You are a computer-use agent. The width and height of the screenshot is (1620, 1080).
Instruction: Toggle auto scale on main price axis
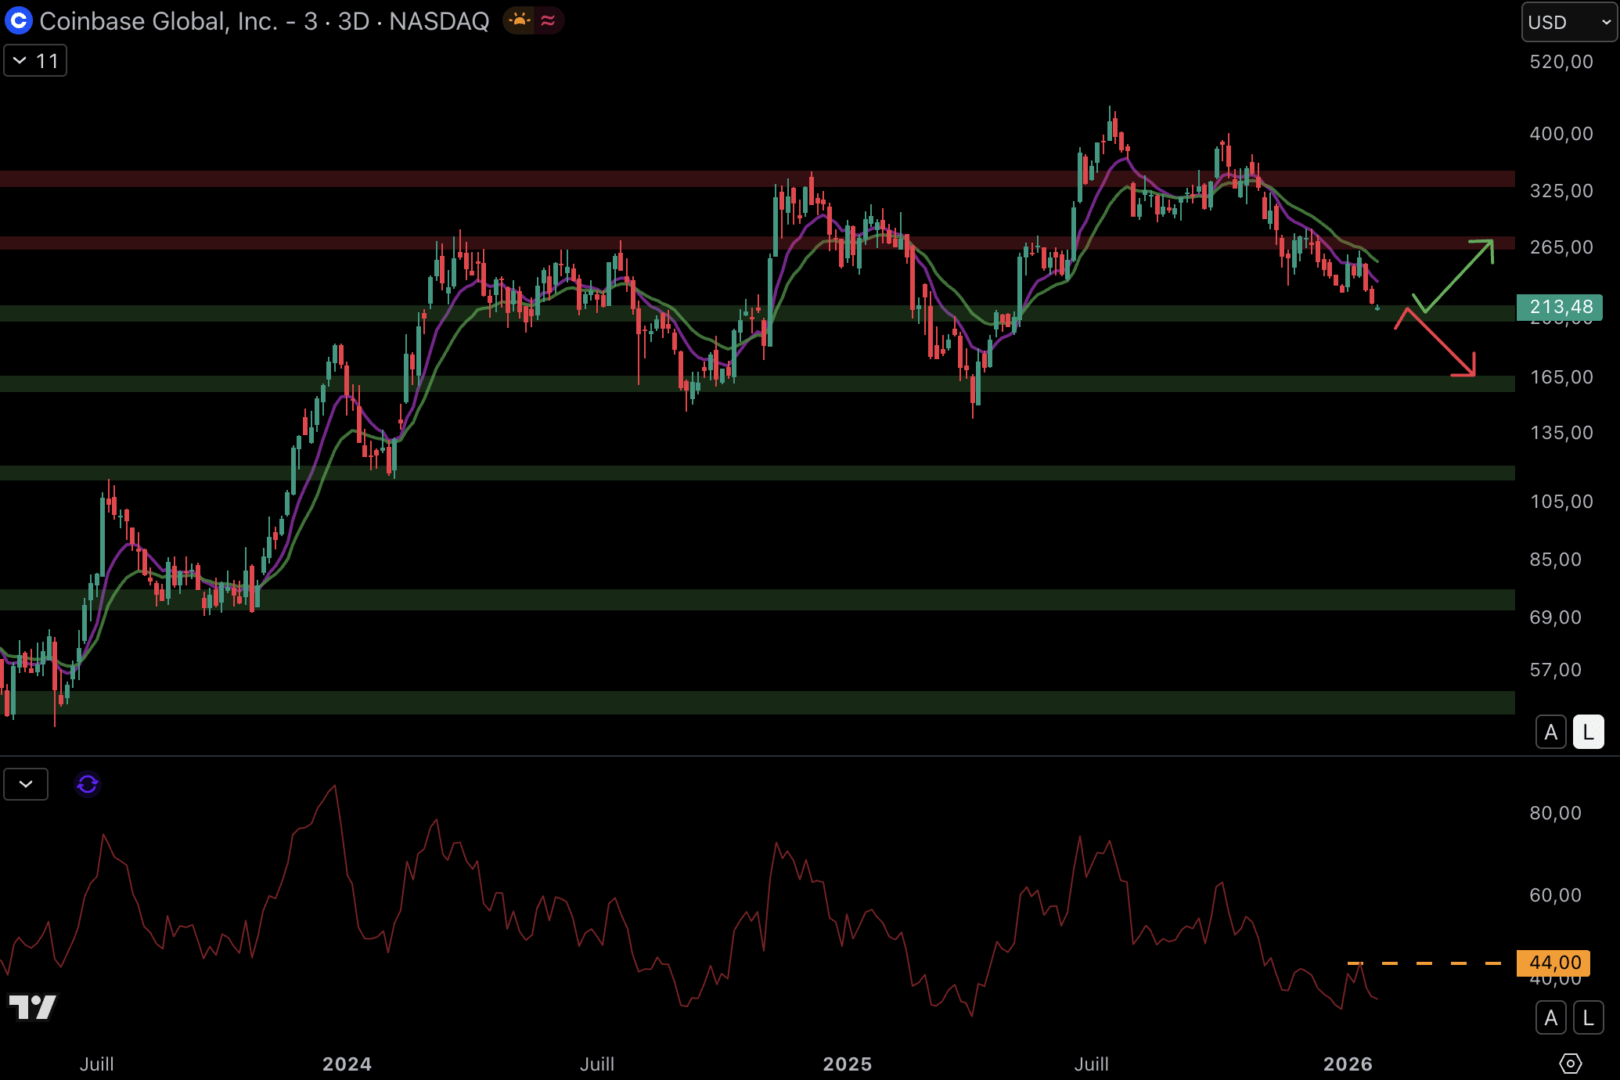pyautogui.click(x=1551, y=732)
